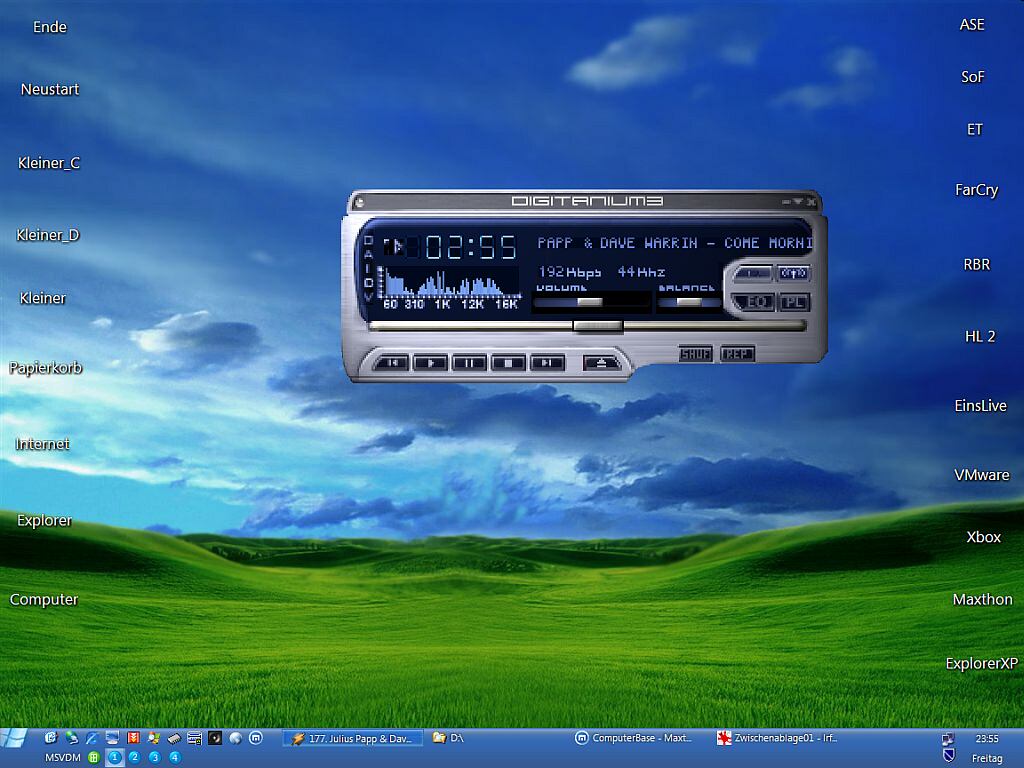1024x768 pixels.
Task: Open the Ende desktop shortcut
Action: (x=50, y=27)
